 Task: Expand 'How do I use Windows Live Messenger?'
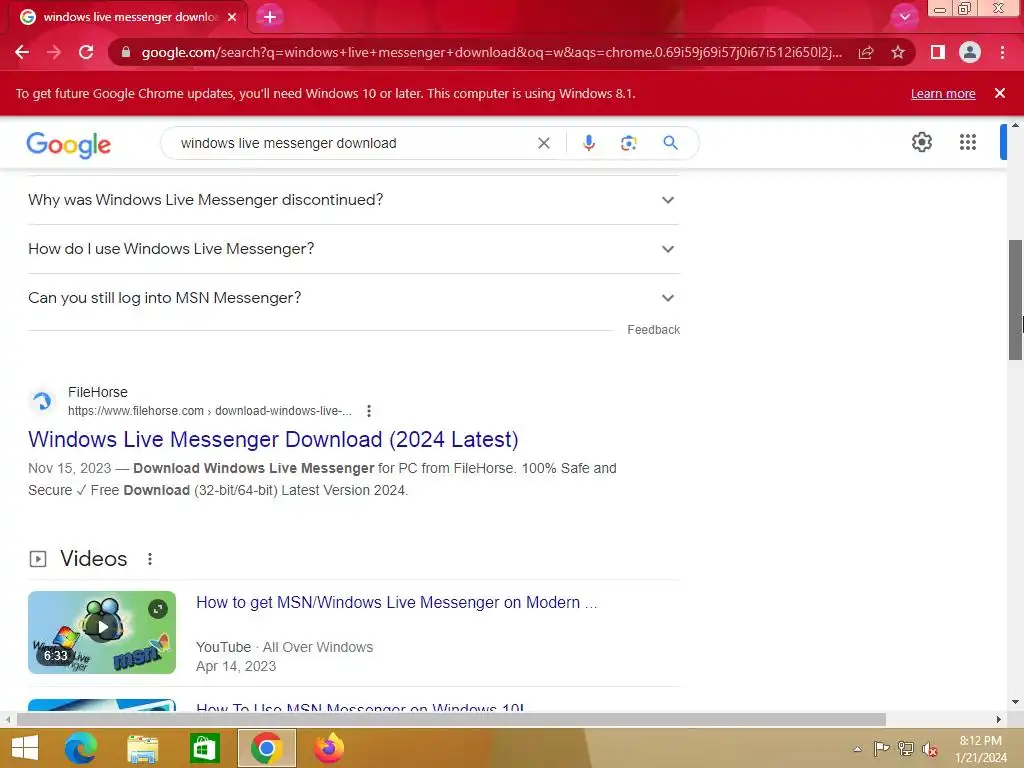[353, 249]
